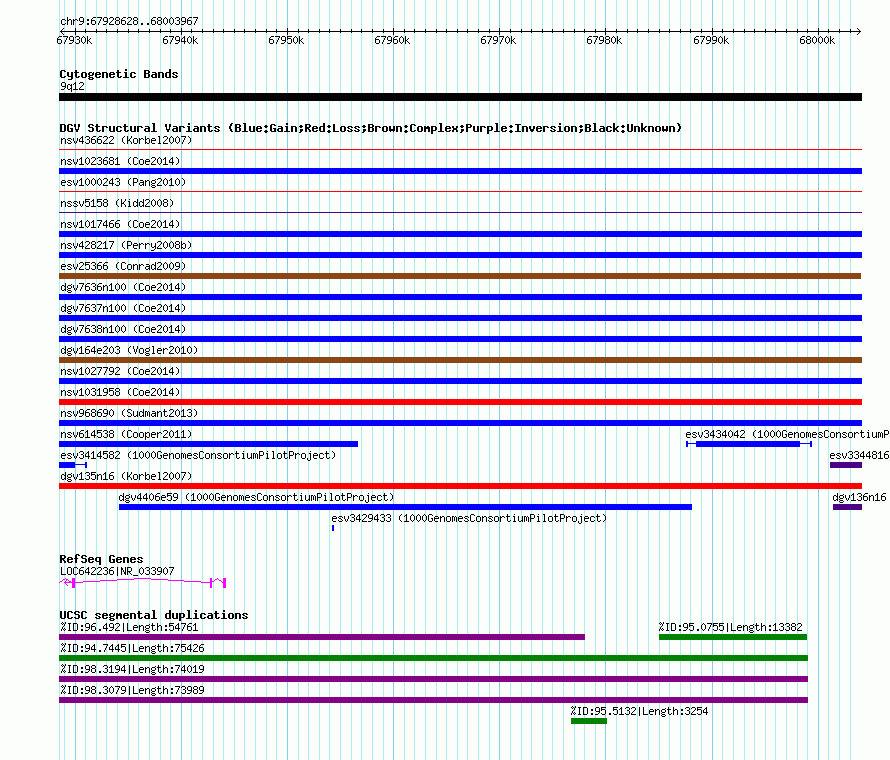Click the UCSC segmental duplications track title
Image resolution: width=890 pixels, height=760 pixels.
(154, 615)
